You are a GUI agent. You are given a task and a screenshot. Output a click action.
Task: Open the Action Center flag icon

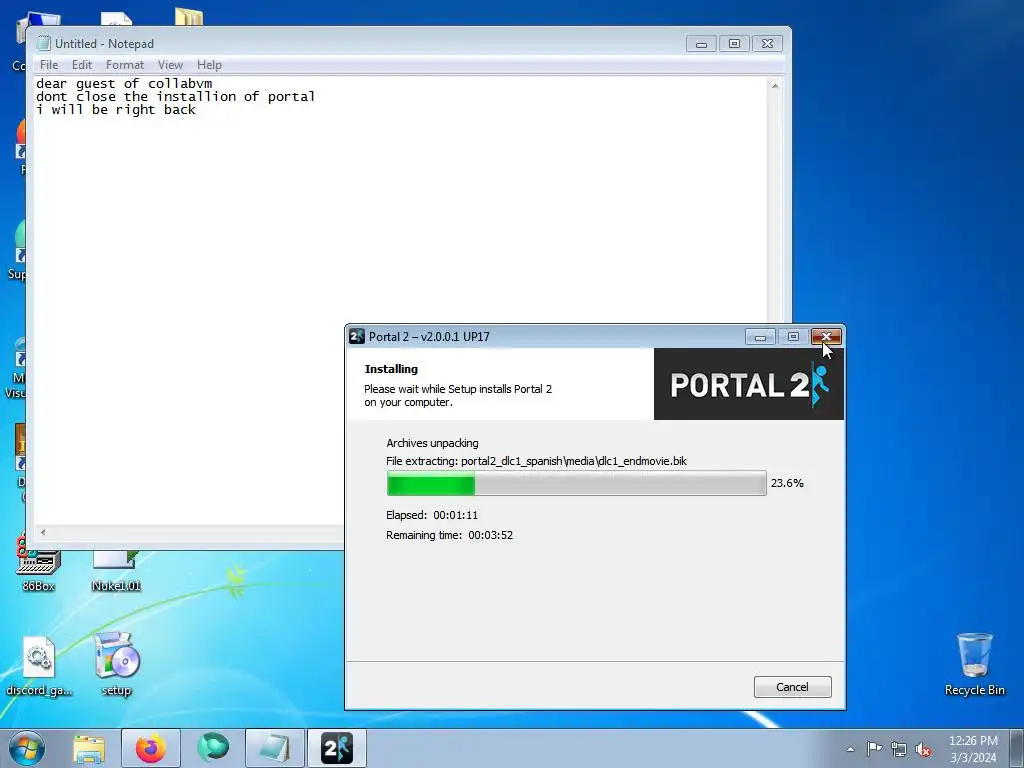(874, 748)
